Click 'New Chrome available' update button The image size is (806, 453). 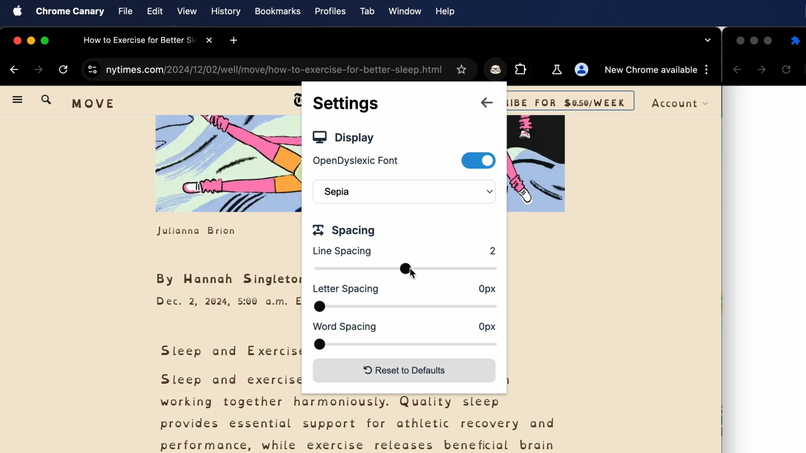coord(651,69)
